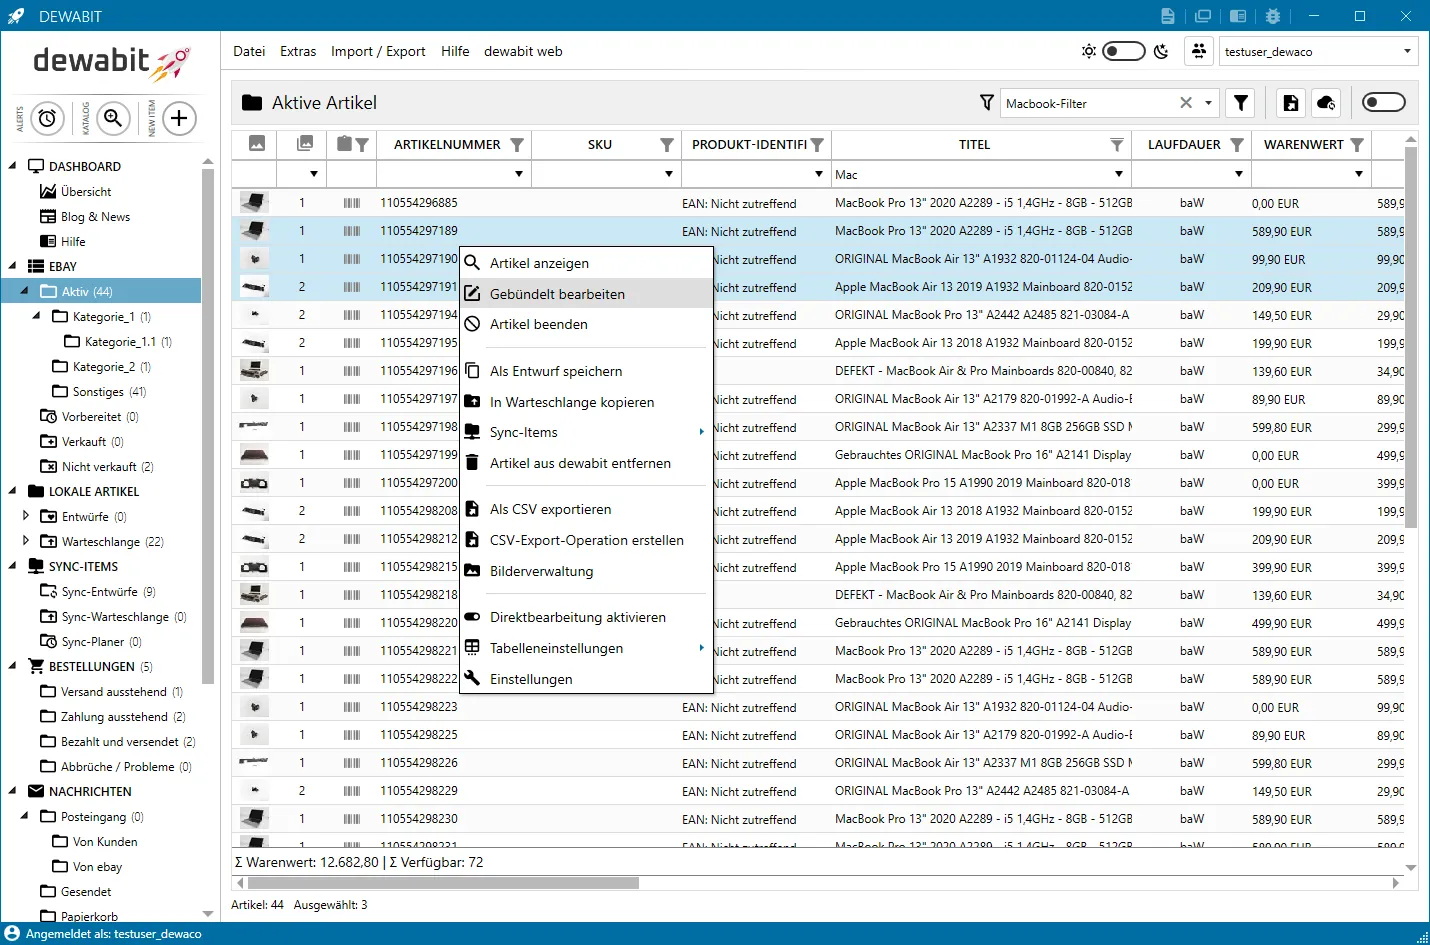Filter the PRODUKT-IDENTIFI column funnel icon
Screen dimensions: 1430x945
click(817, 145)
